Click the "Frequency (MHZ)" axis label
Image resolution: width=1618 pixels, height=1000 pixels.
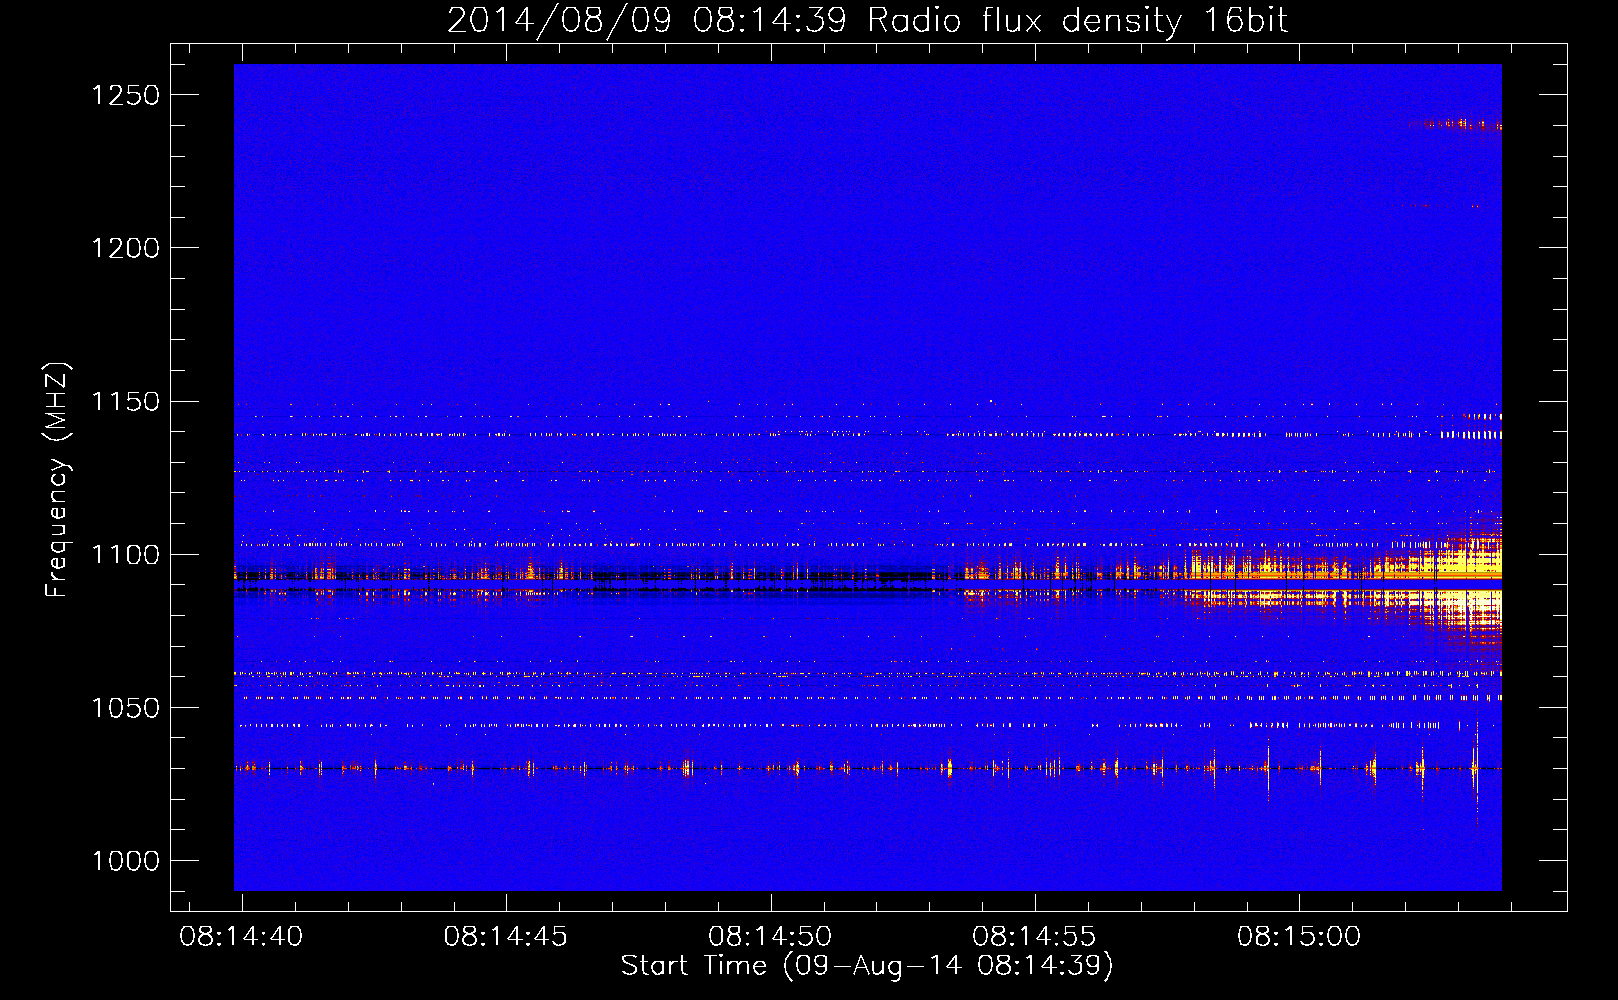(x=57, y=480)
